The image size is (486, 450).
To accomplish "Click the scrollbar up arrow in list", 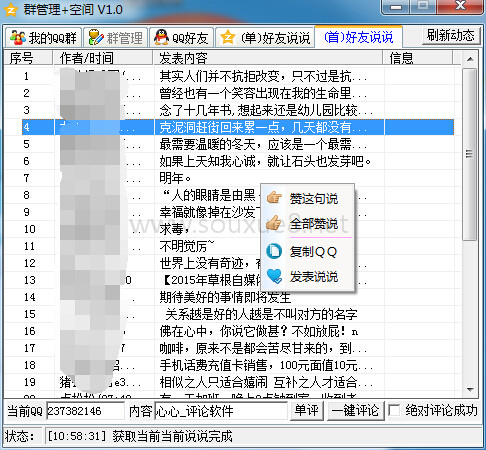I will (470, 59).
